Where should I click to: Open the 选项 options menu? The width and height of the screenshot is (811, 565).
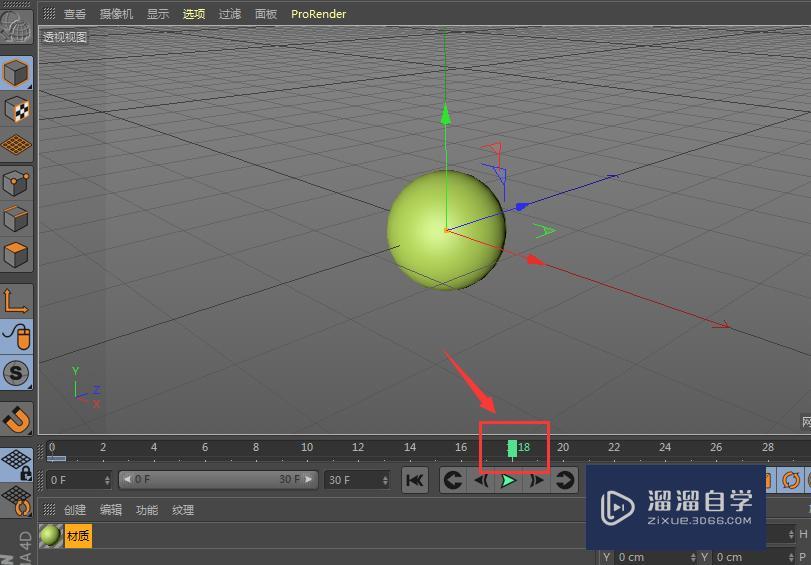click(194, 14)
